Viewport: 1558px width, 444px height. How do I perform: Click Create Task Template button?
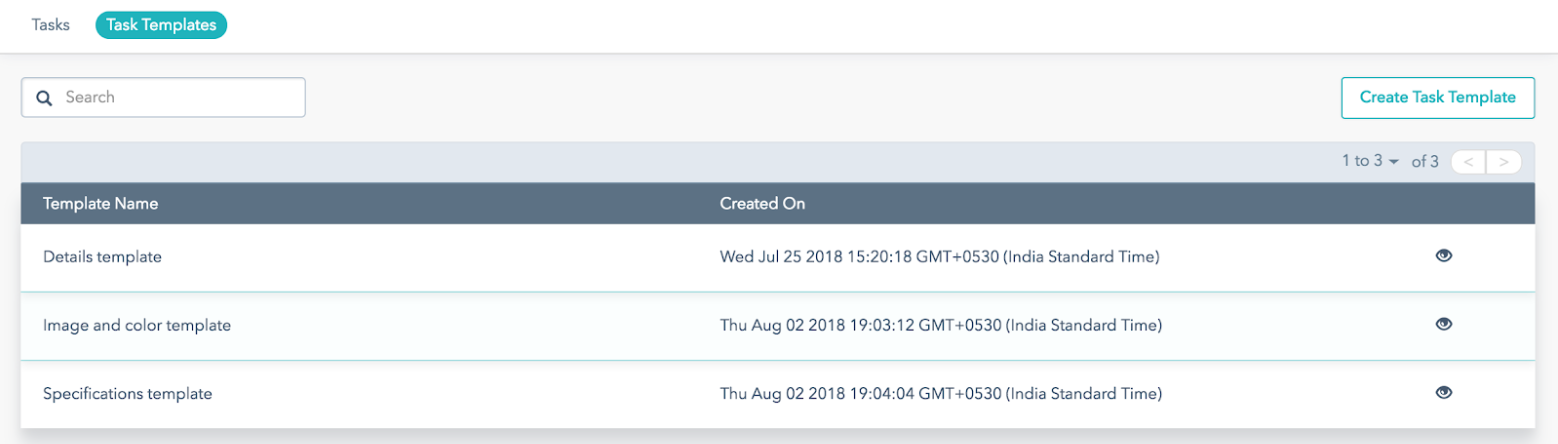point(1437,98)
